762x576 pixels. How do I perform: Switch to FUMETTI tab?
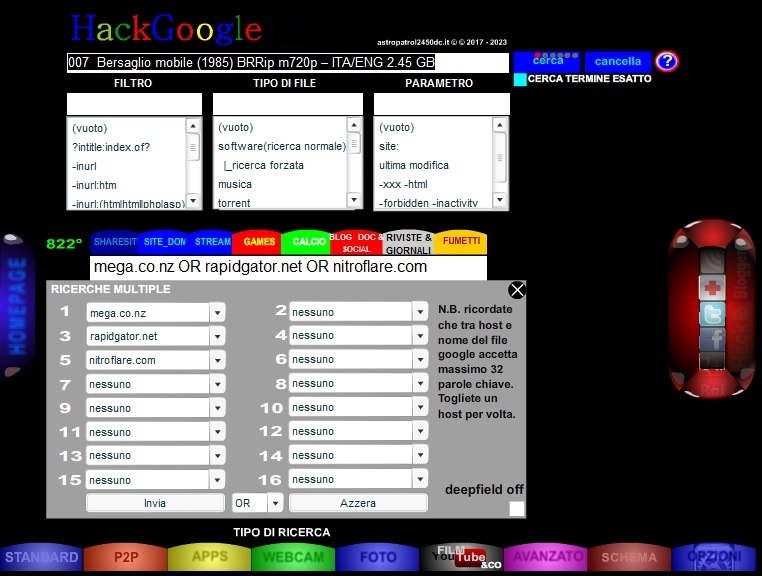[461, 242]
